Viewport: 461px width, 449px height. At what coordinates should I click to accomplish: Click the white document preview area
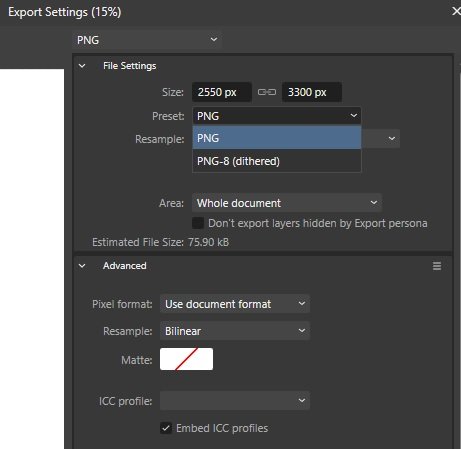[x=32, y=259]
